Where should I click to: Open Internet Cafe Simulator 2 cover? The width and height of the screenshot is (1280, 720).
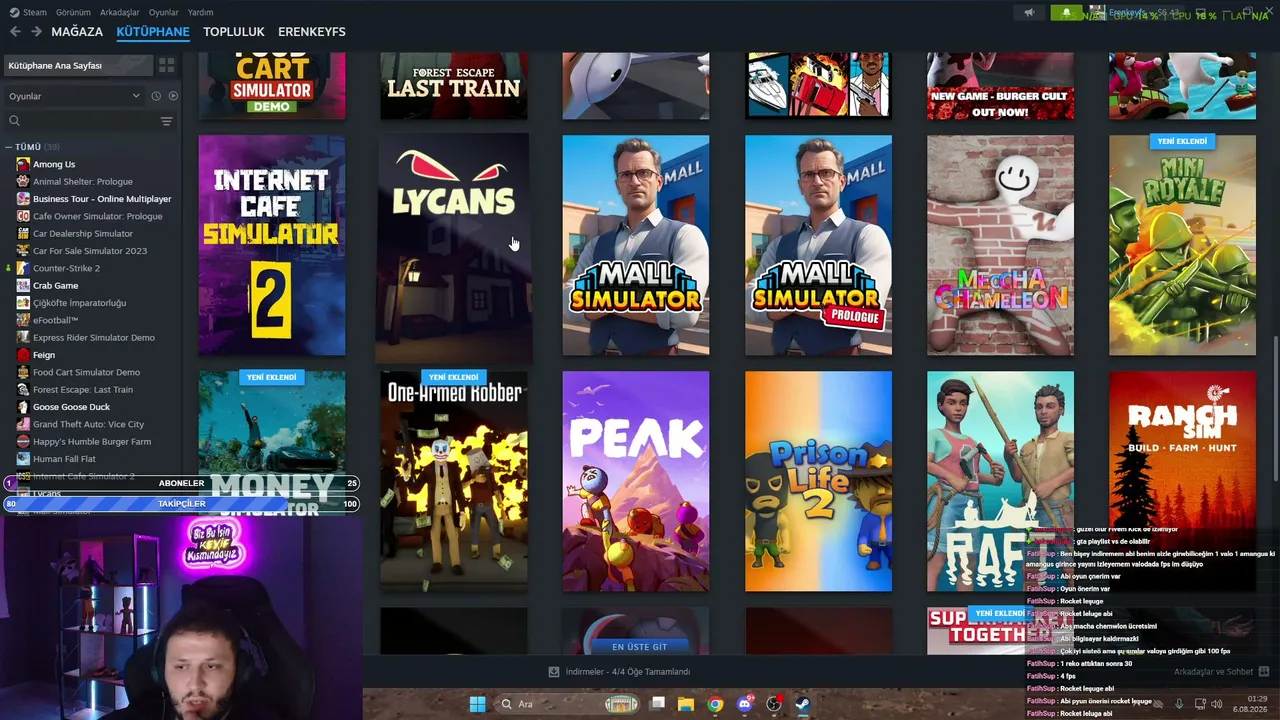[x=272, y=245]
